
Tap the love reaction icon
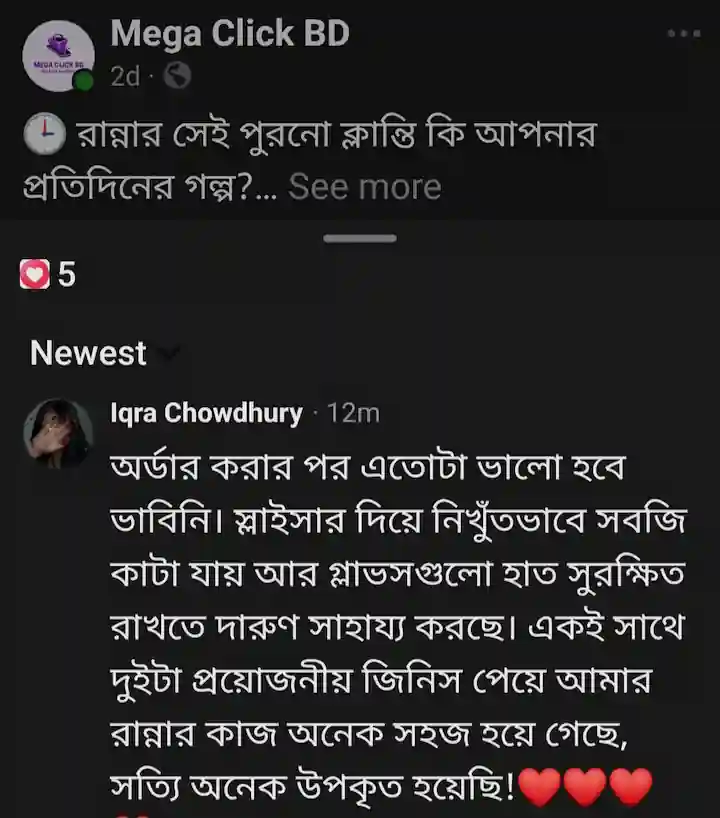click(35, 274)
